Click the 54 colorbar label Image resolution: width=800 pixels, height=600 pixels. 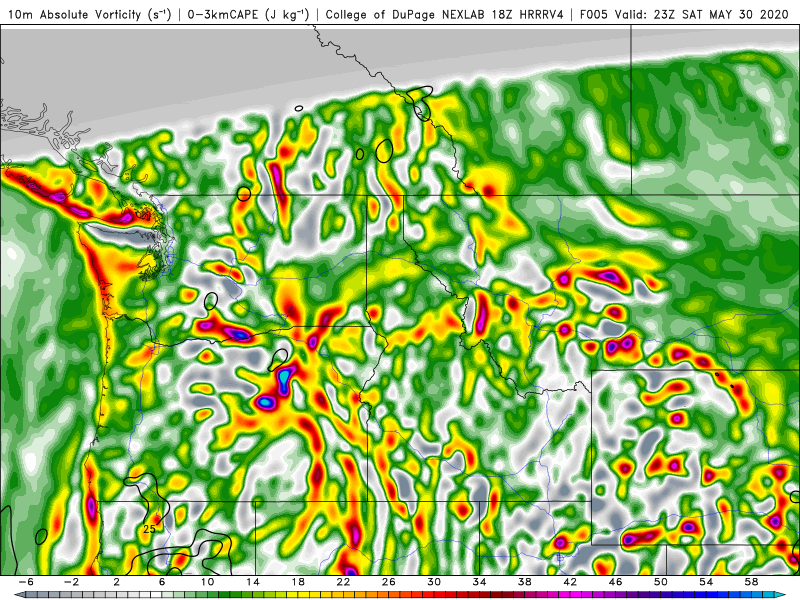click(706, 582)
